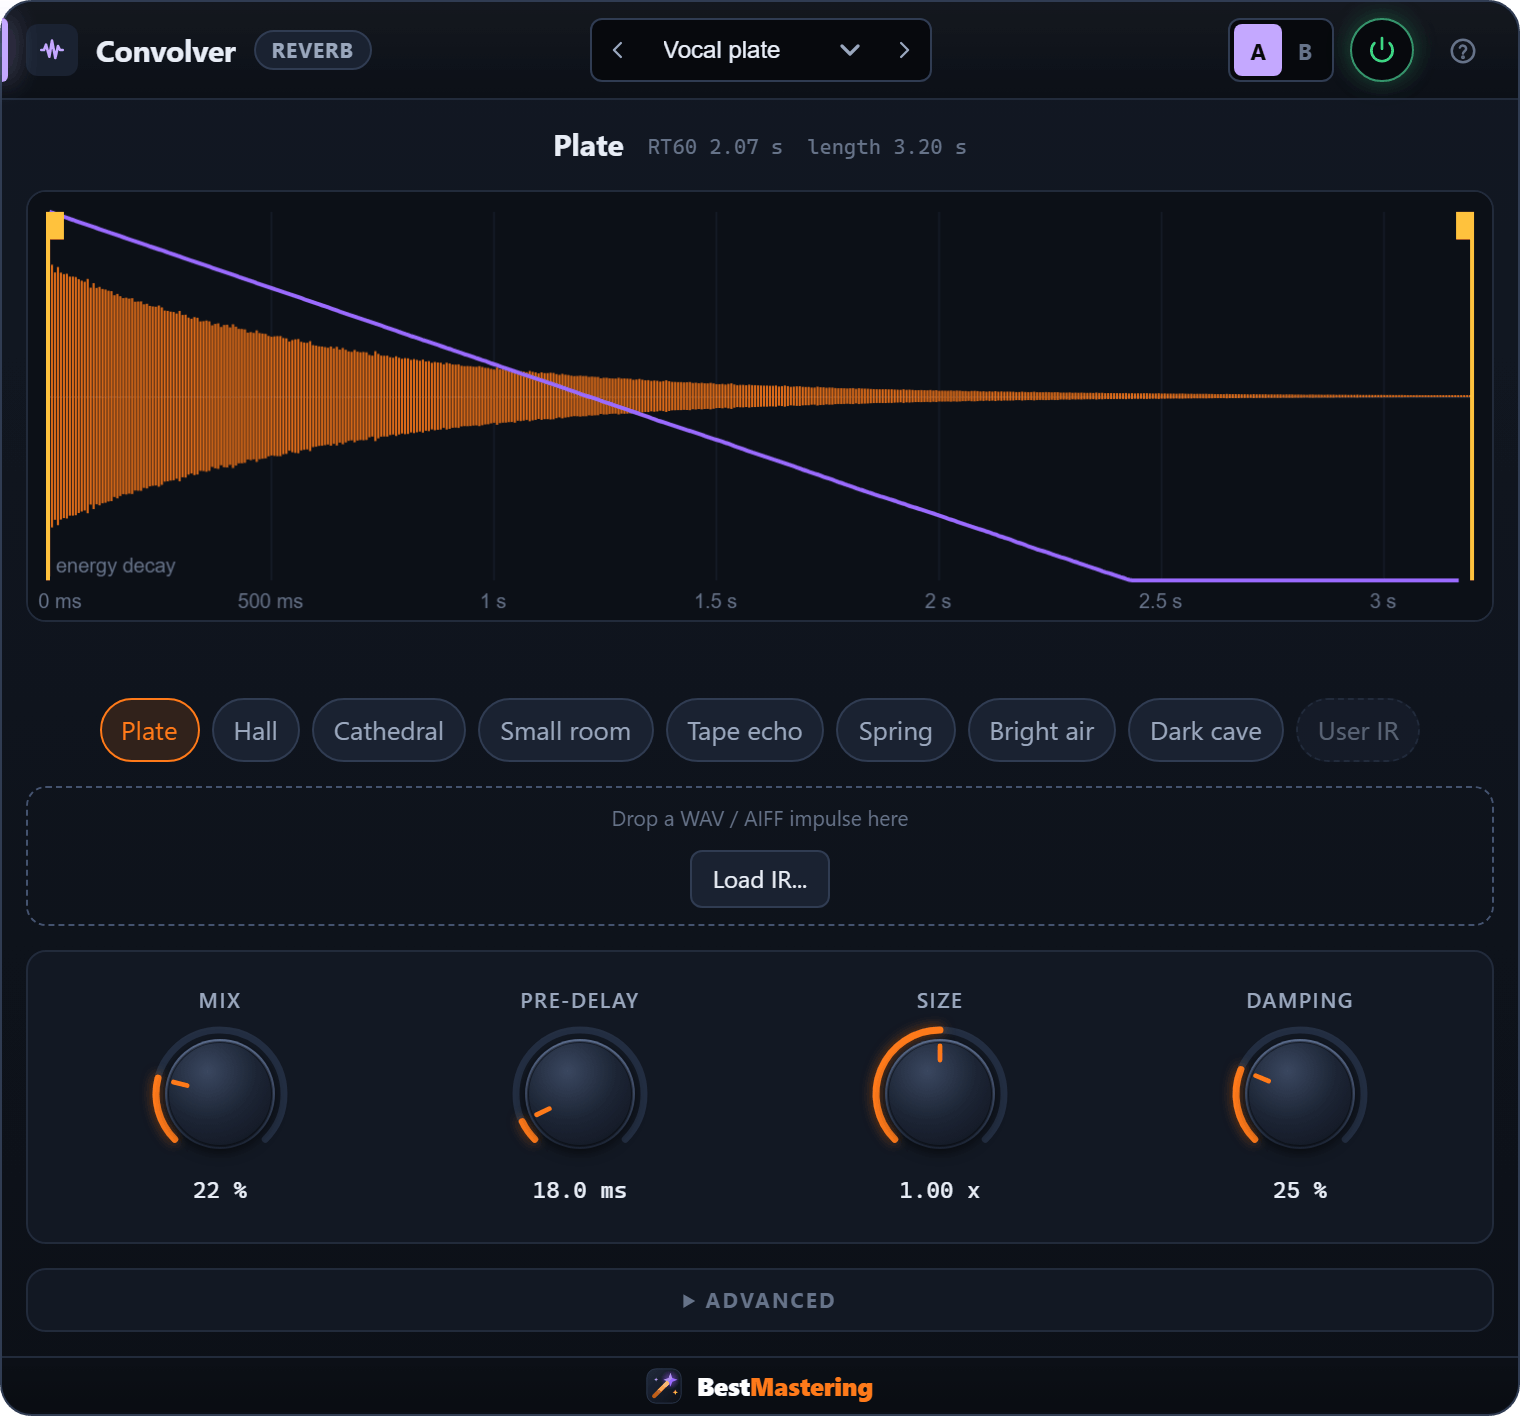Expand the ADVANCED section
This screenshot has width=1520, height=1416.
760,1300
